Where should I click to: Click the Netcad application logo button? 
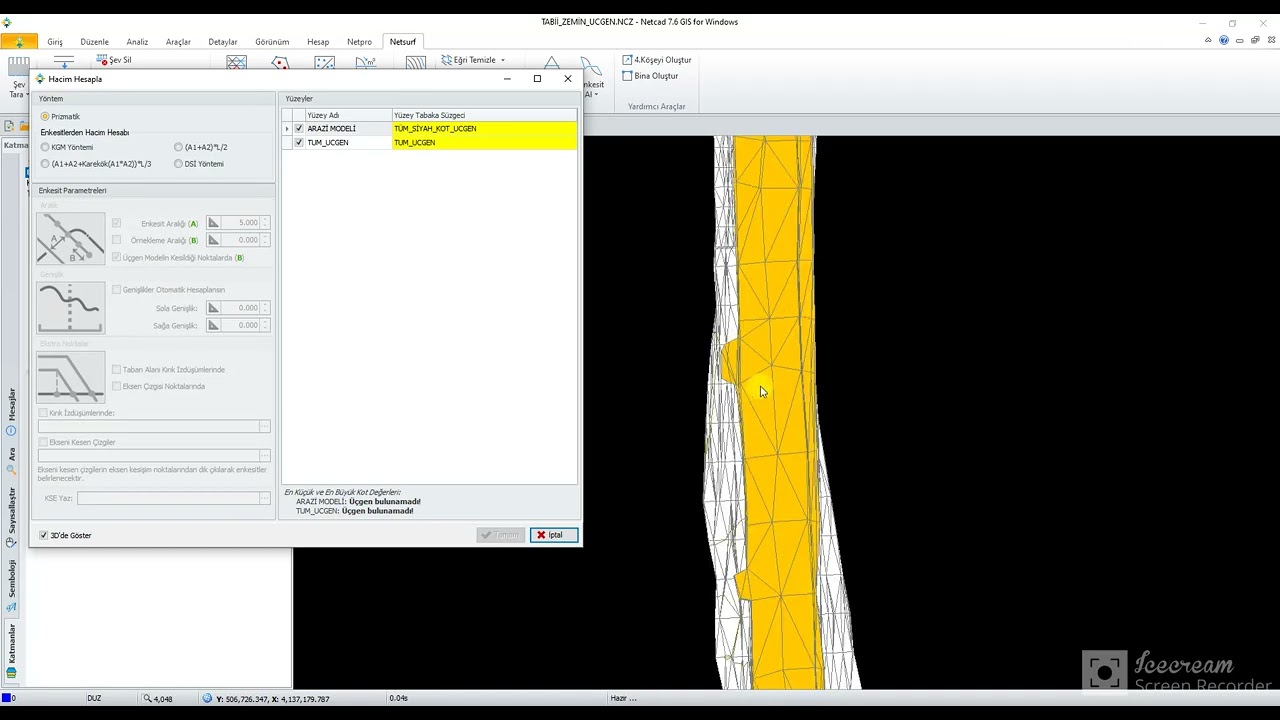tap(19, 42)
